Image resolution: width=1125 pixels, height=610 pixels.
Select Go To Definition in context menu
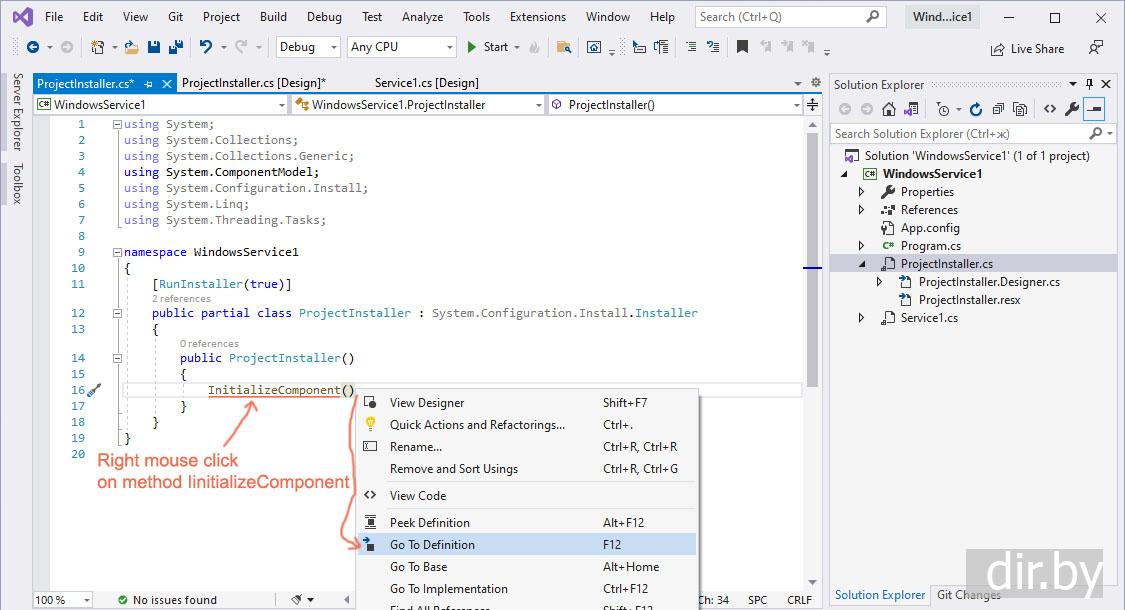pos(432,544)
